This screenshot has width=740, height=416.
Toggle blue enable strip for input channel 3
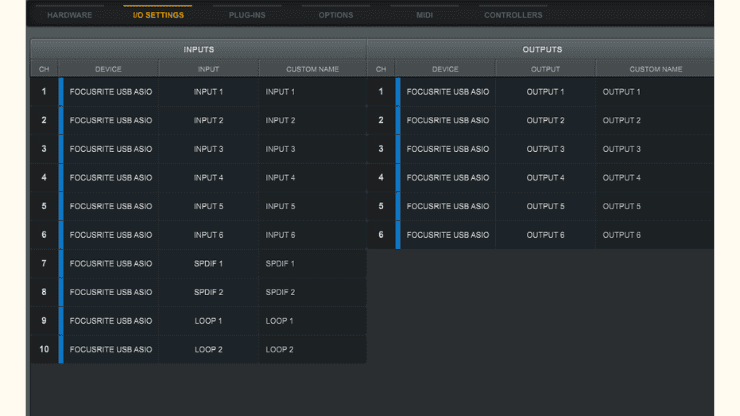(x=61, y=149)
